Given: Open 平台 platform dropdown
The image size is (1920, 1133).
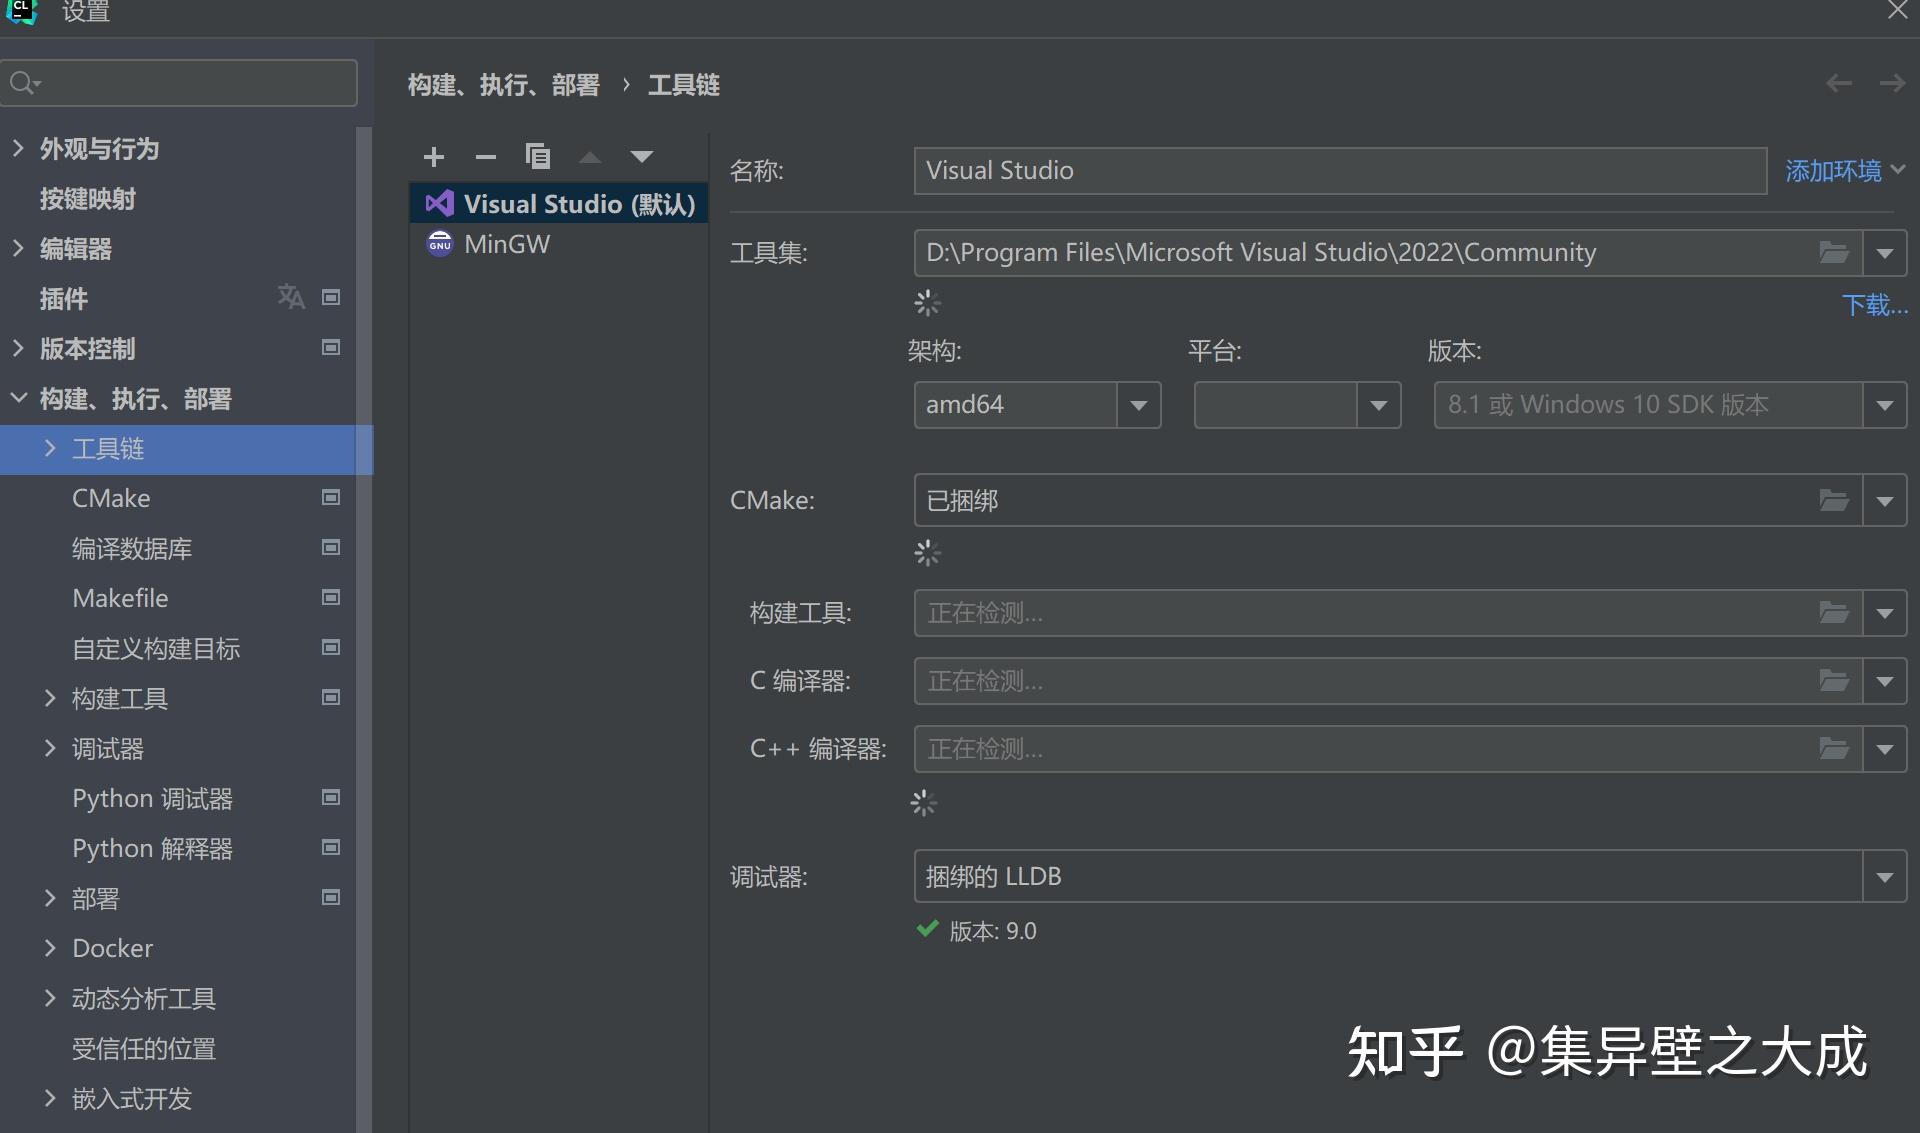Looking at the screenshot, I should pos(1378,405).
